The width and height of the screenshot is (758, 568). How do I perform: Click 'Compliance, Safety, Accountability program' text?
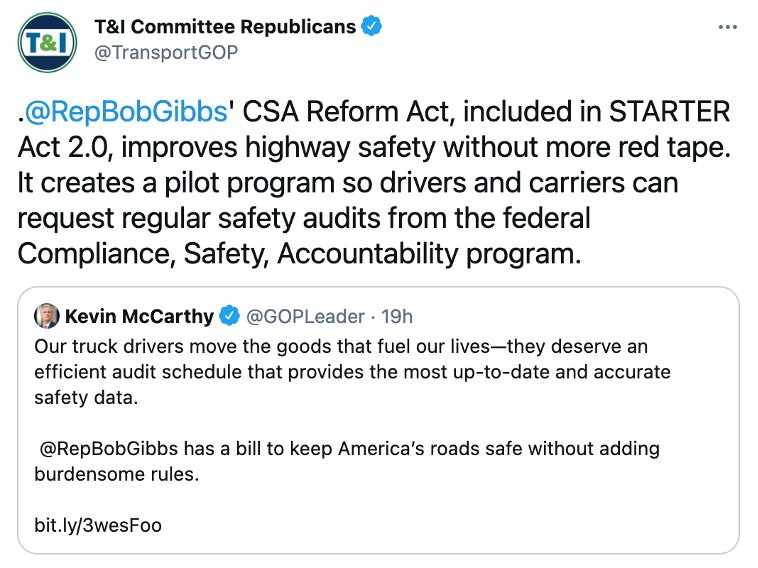pyautogui.click(x=298, y=254)
